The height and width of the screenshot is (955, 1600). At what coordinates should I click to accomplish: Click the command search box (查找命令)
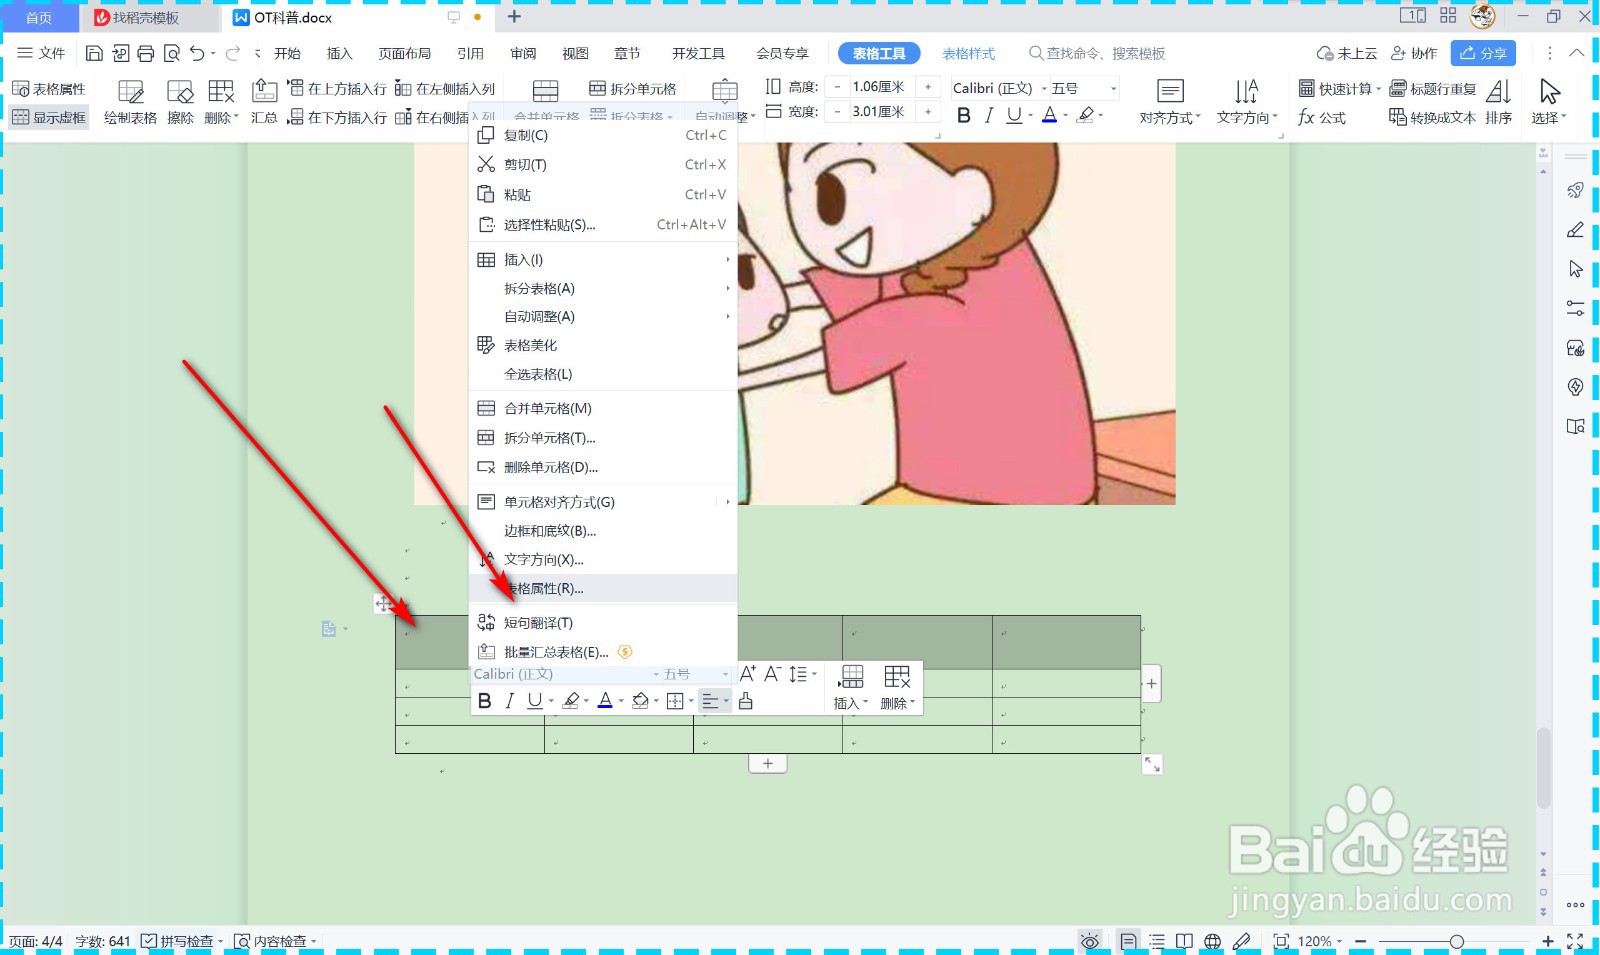(1098, 53)
